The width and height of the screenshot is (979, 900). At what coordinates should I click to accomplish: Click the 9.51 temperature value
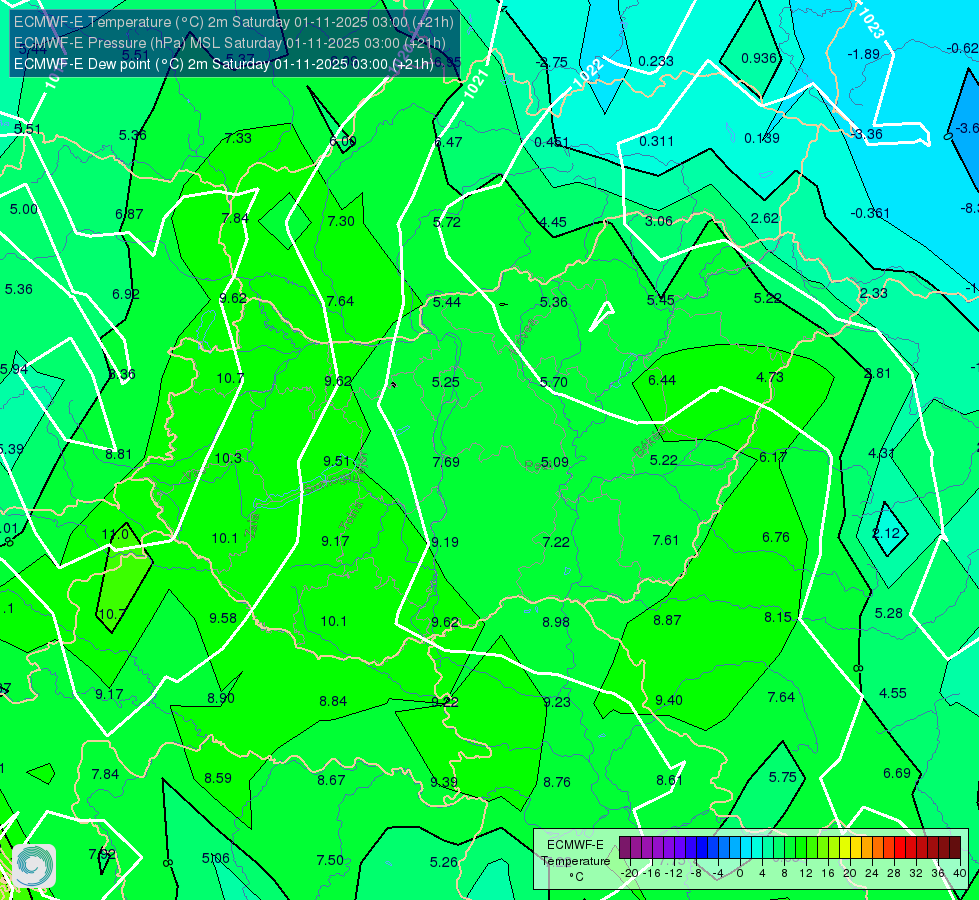[337, 461]
